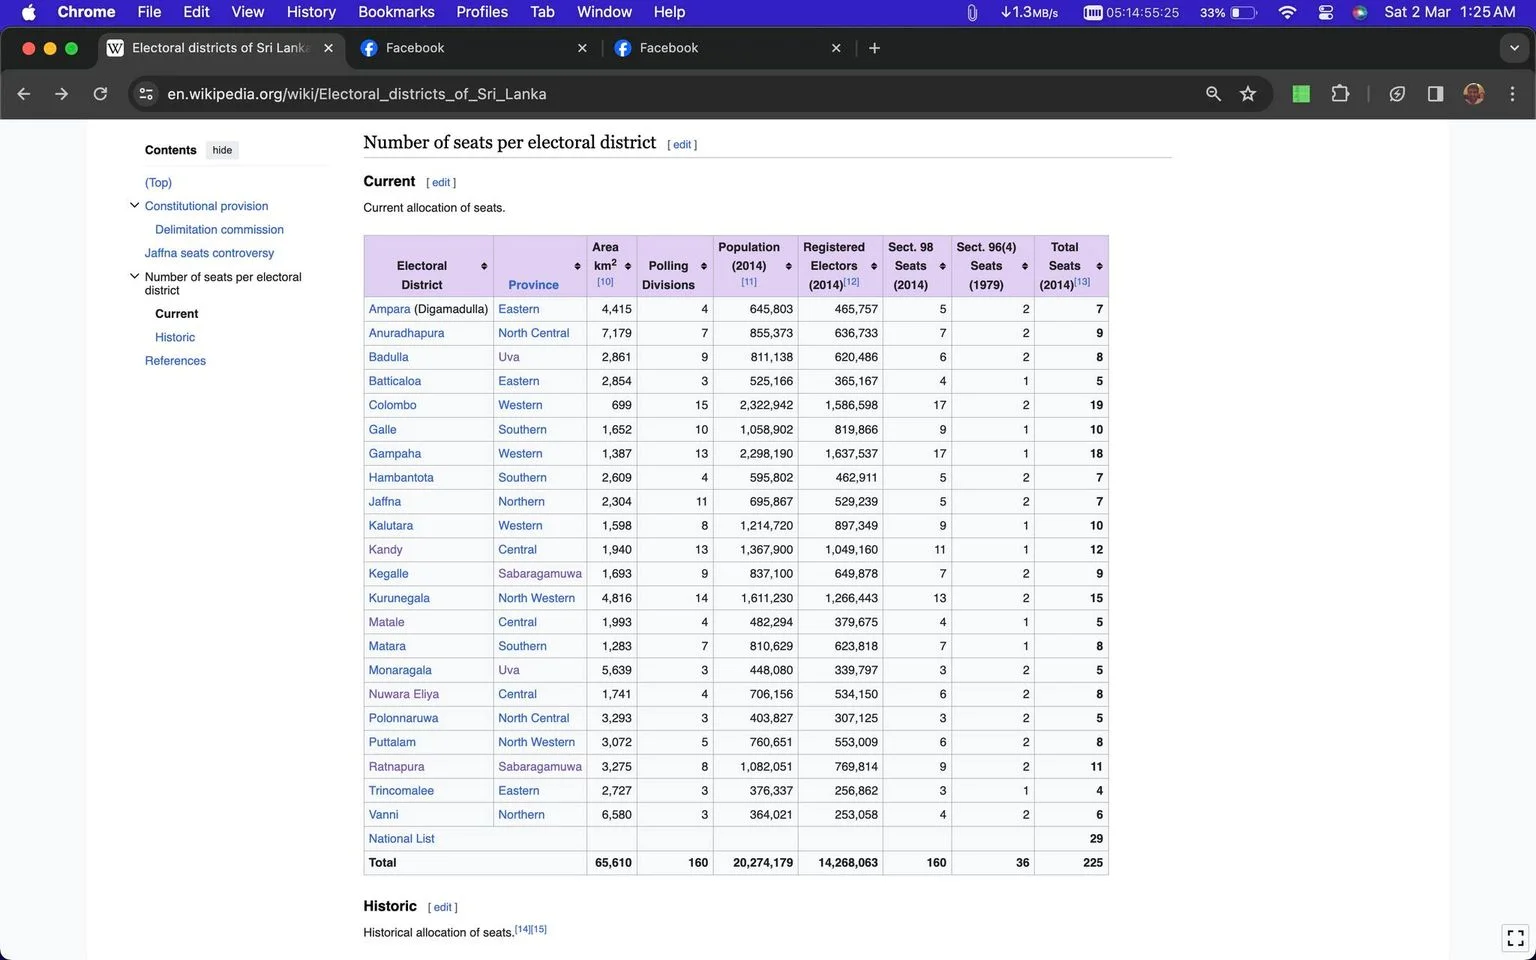Switch to the first Facebook tab
This screenshot has height=960, width=1536.
(x=472, y=48)
